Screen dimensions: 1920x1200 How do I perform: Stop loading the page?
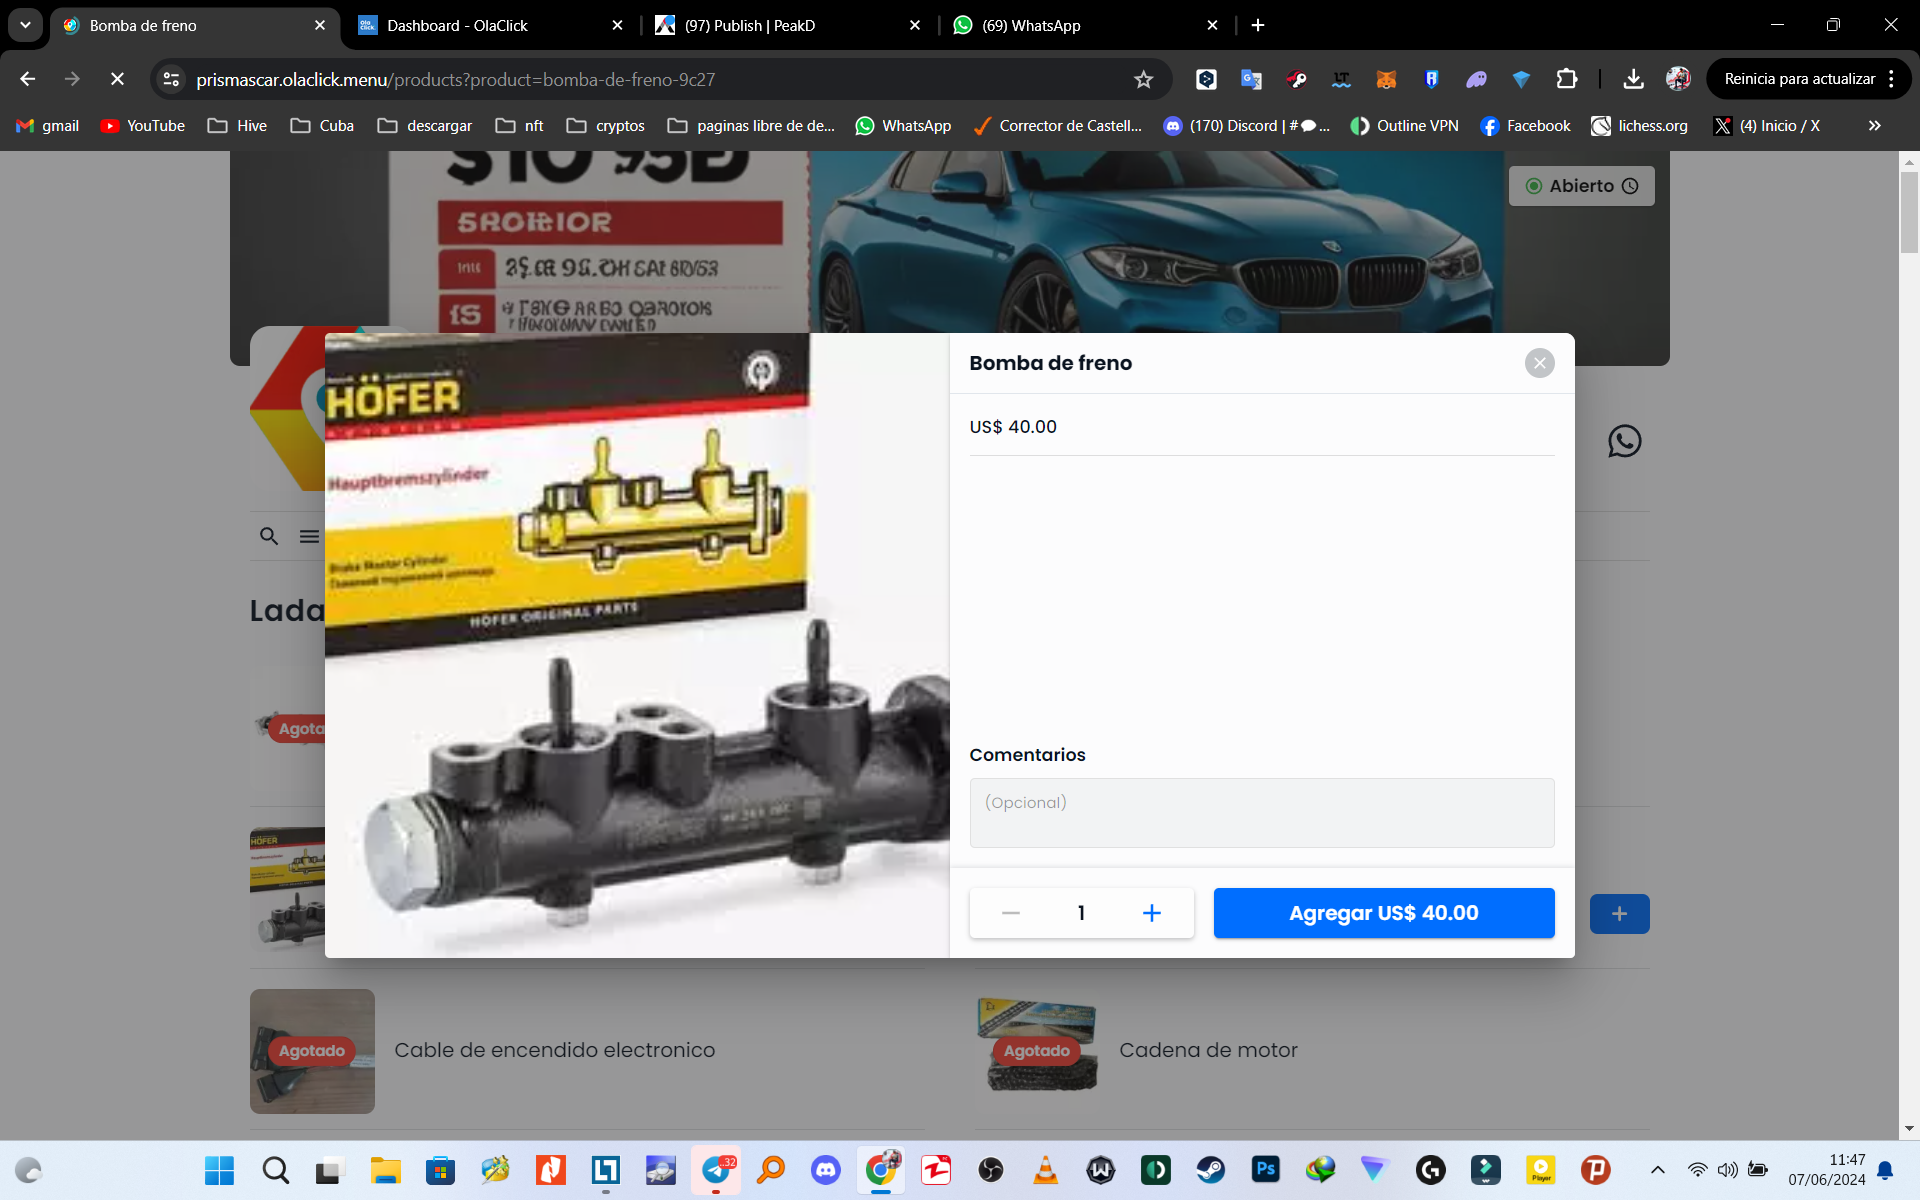point(117,79)
